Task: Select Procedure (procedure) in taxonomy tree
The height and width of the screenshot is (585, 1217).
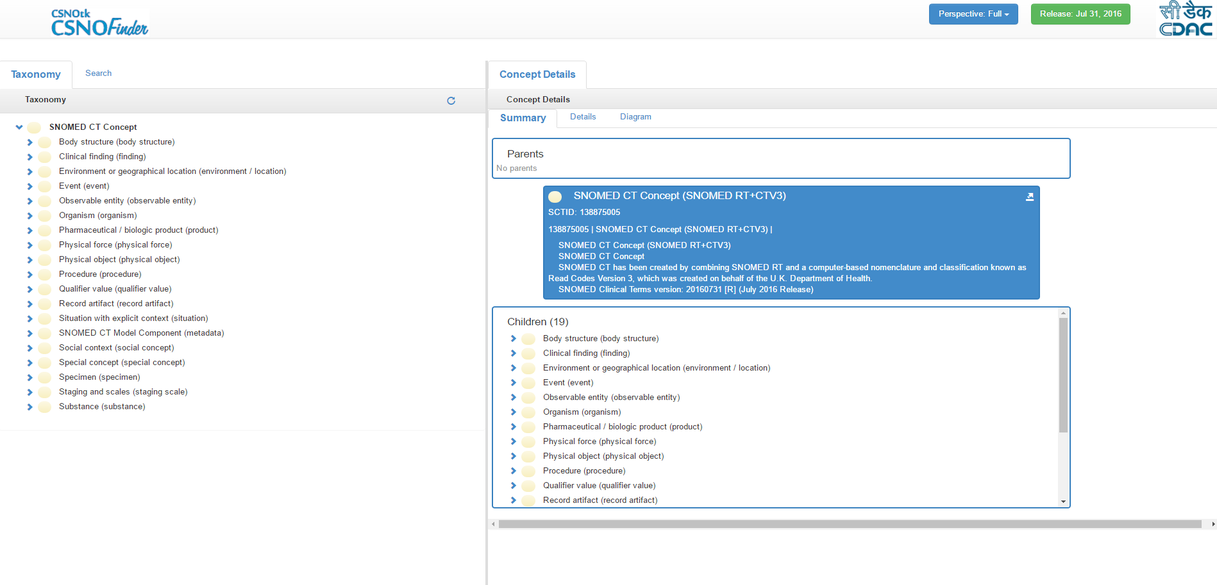Action: 100,274
